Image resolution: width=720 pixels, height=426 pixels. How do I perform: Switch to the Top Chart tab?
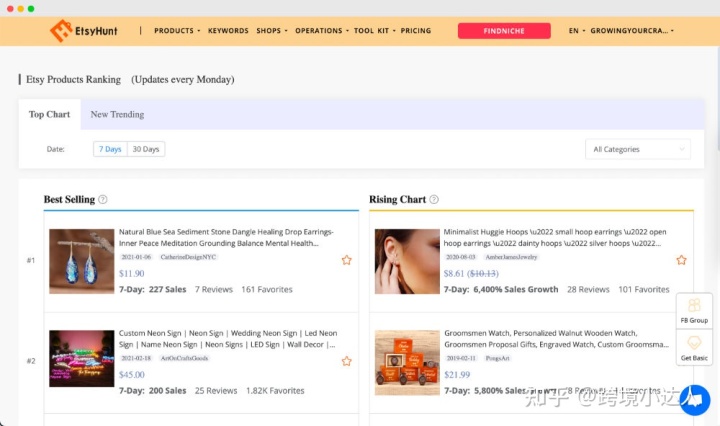pos(50,114)
